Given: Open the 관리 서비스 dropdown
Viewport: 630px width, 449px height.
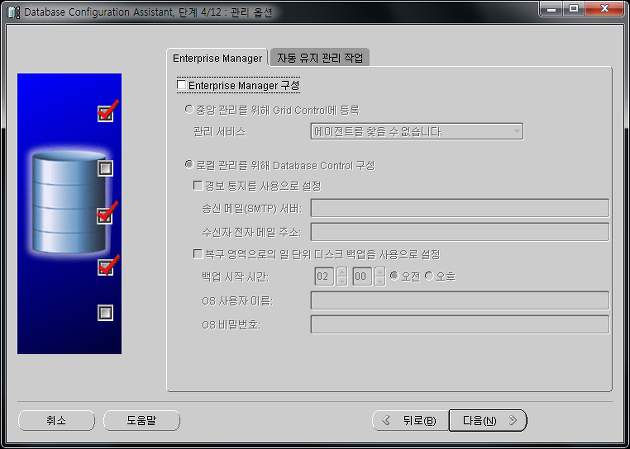Looking at the screenshot, I should coord(417,131).
